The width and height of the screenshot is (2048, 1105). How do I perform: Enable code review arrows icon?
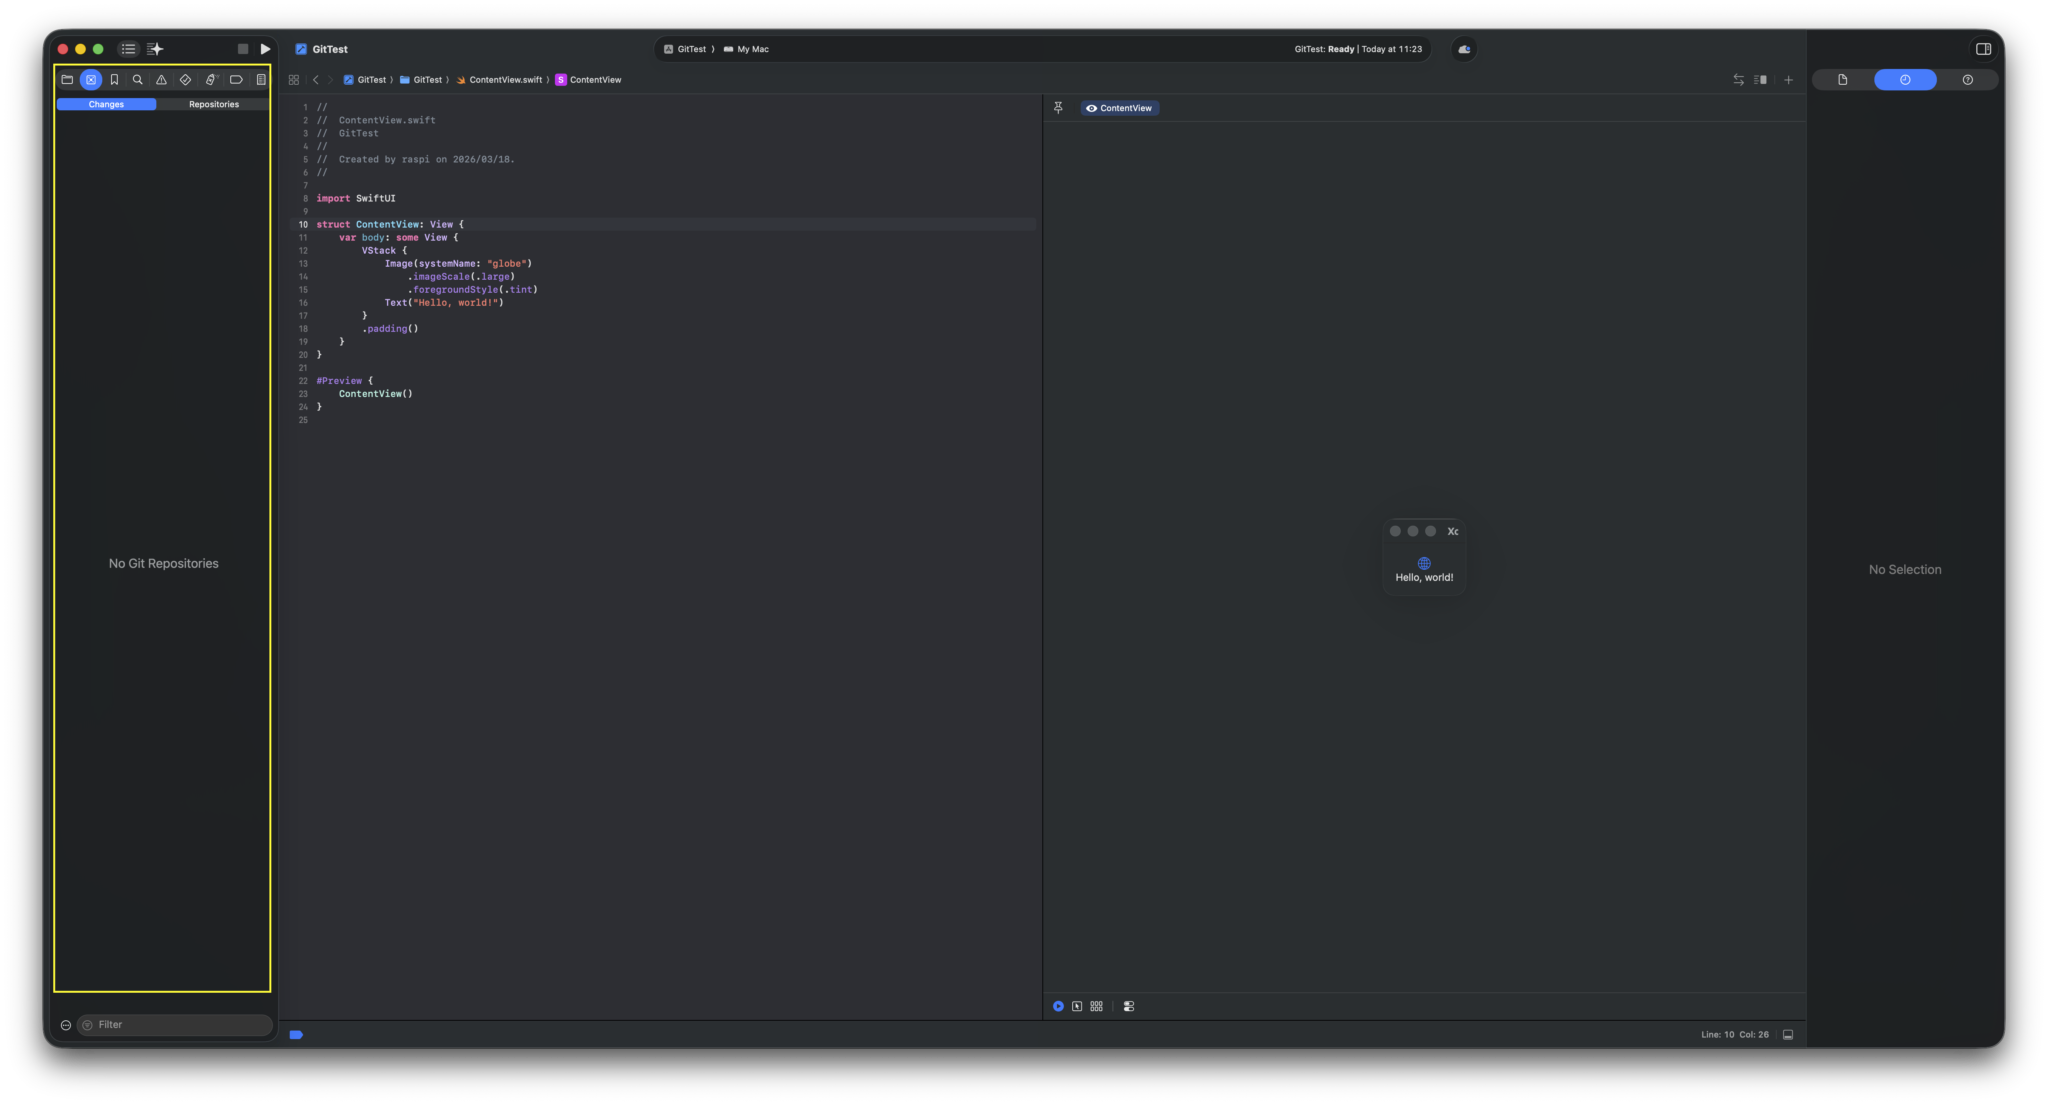coord(1739,80)
